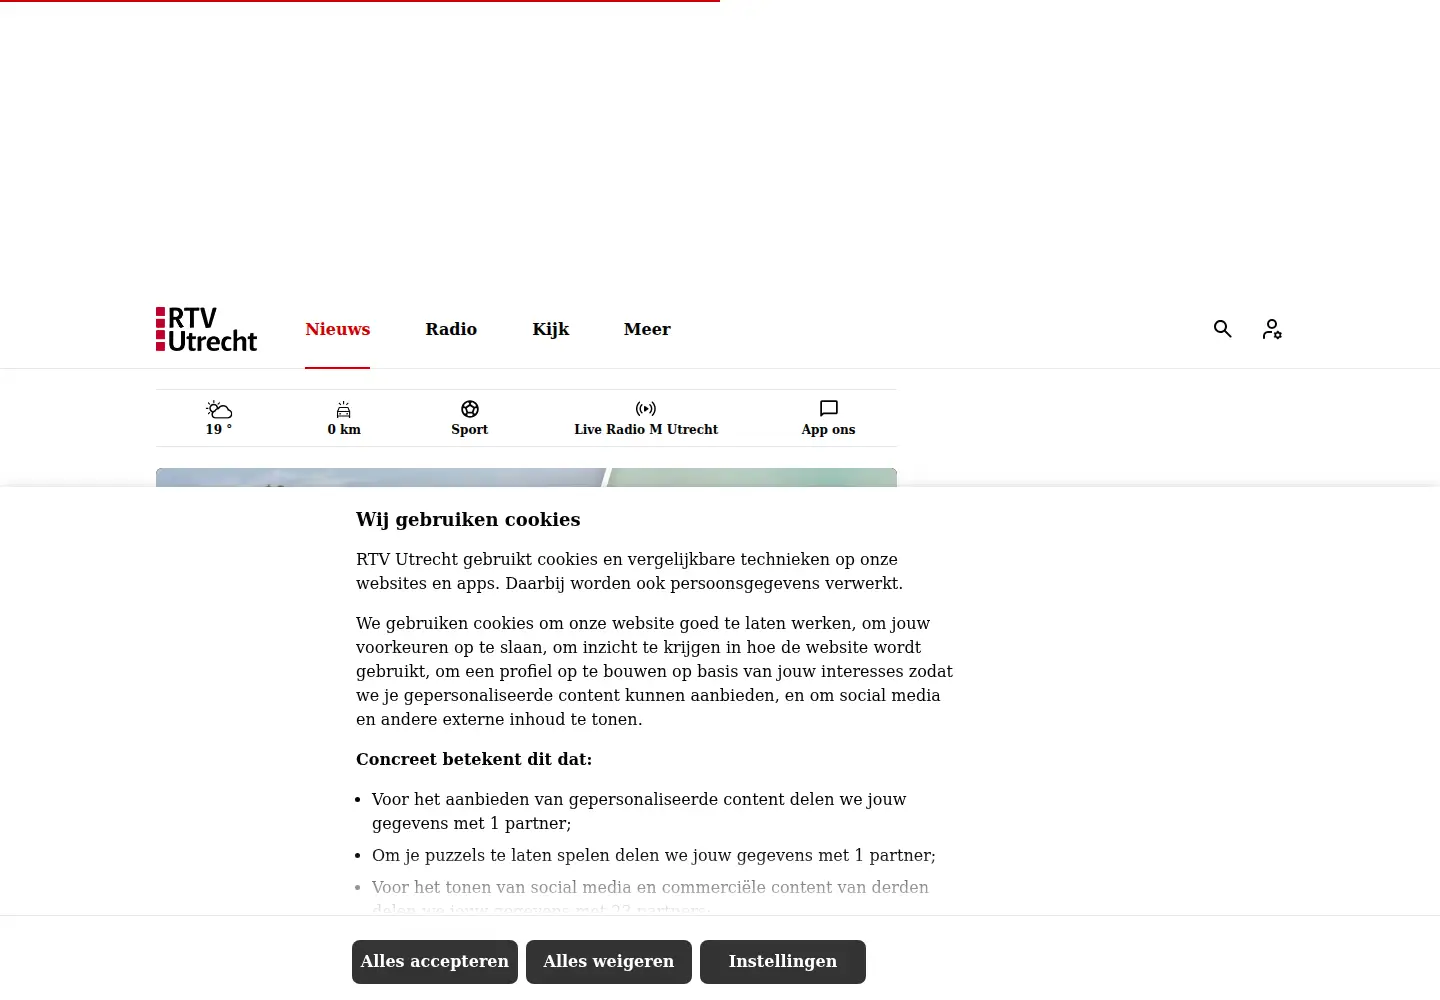The image size is (1440, 1000).
Task: Click the Live Radio M Utrecht label
Action: pyautogui.click(x=646, y=429)
